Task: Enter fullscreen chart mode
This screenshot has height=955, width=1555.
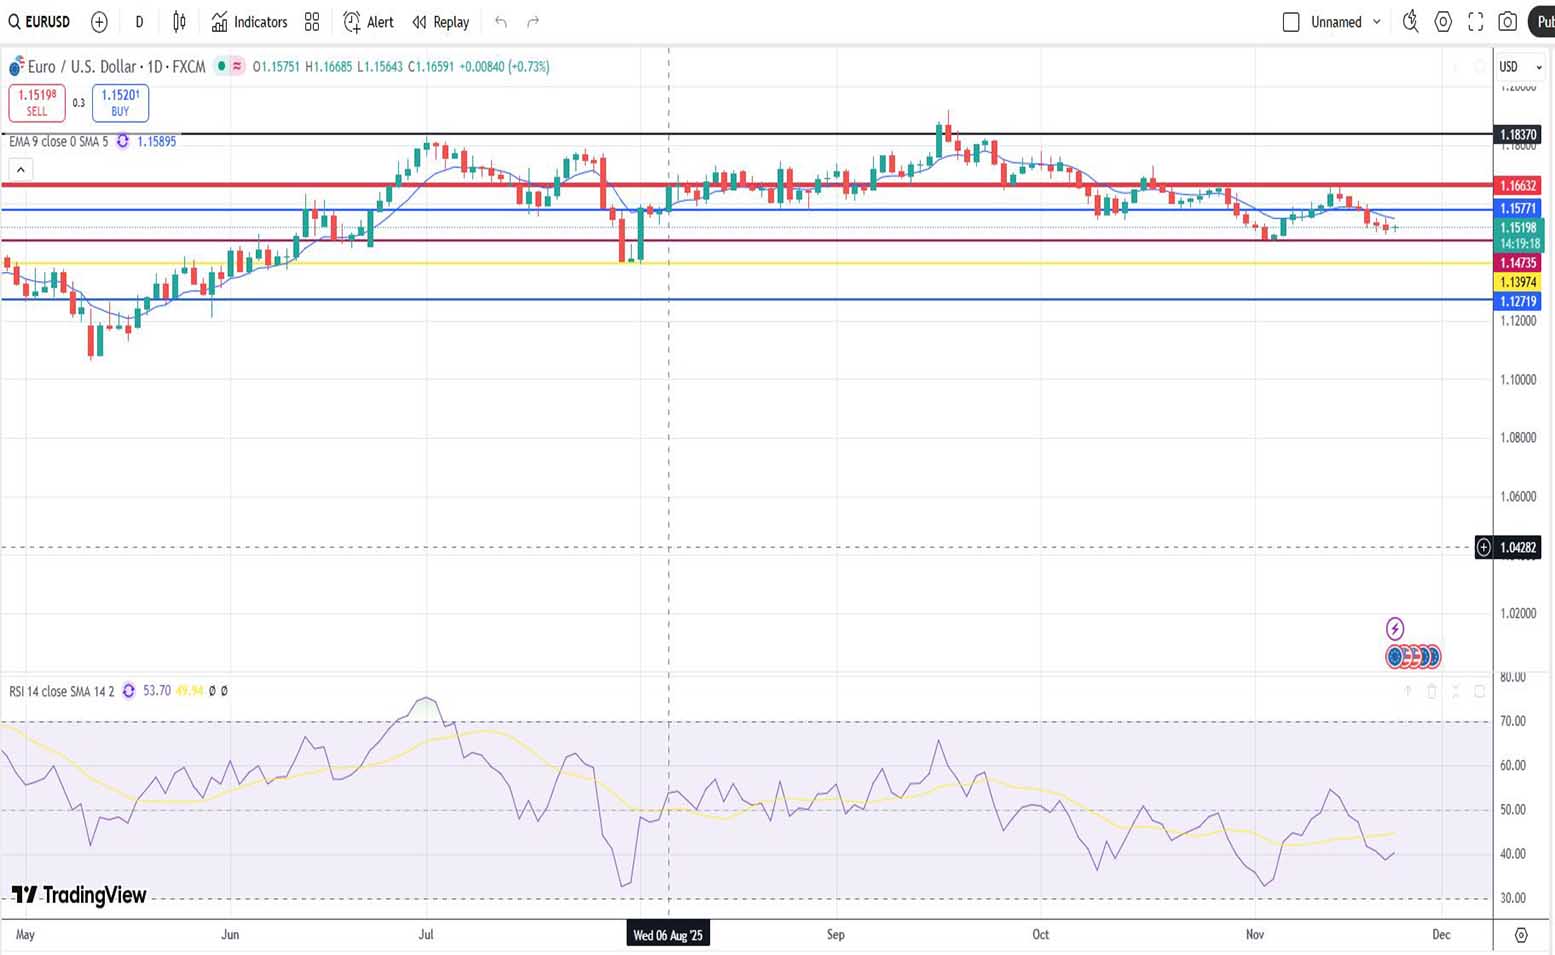Action: 1475,22
